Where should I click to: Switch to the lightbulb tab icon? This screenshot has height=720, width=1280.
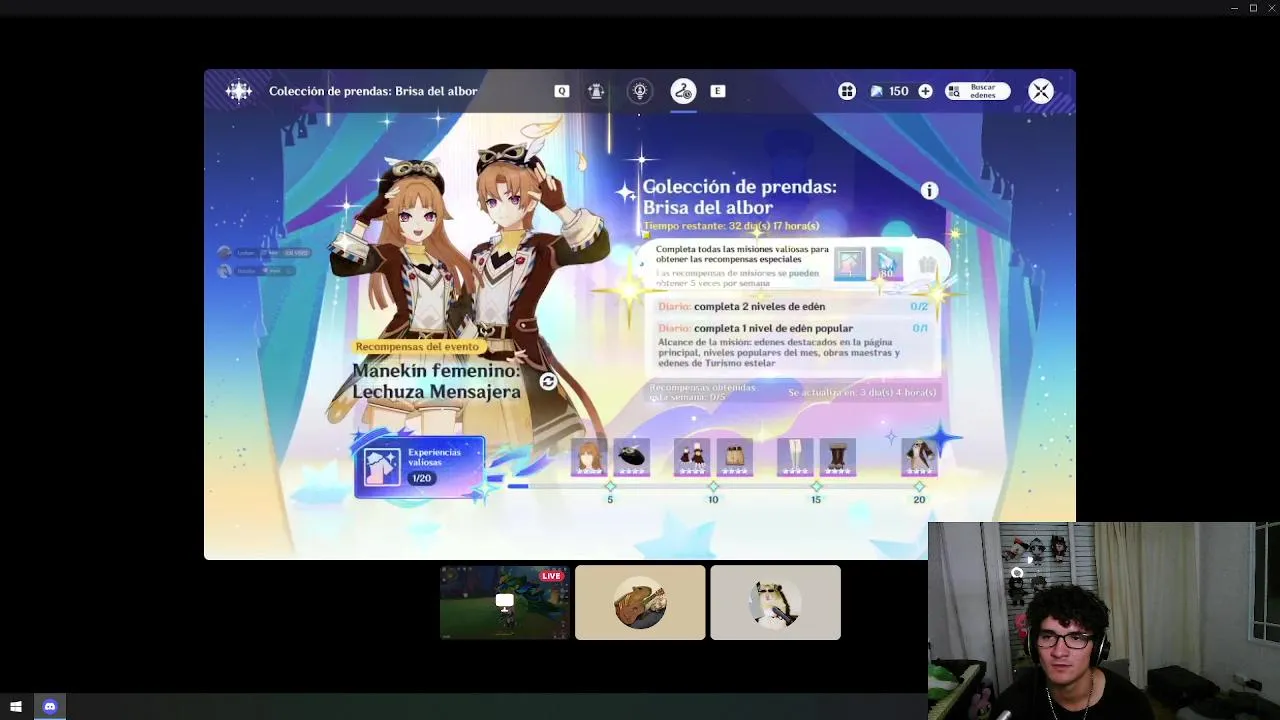(640, 91)
